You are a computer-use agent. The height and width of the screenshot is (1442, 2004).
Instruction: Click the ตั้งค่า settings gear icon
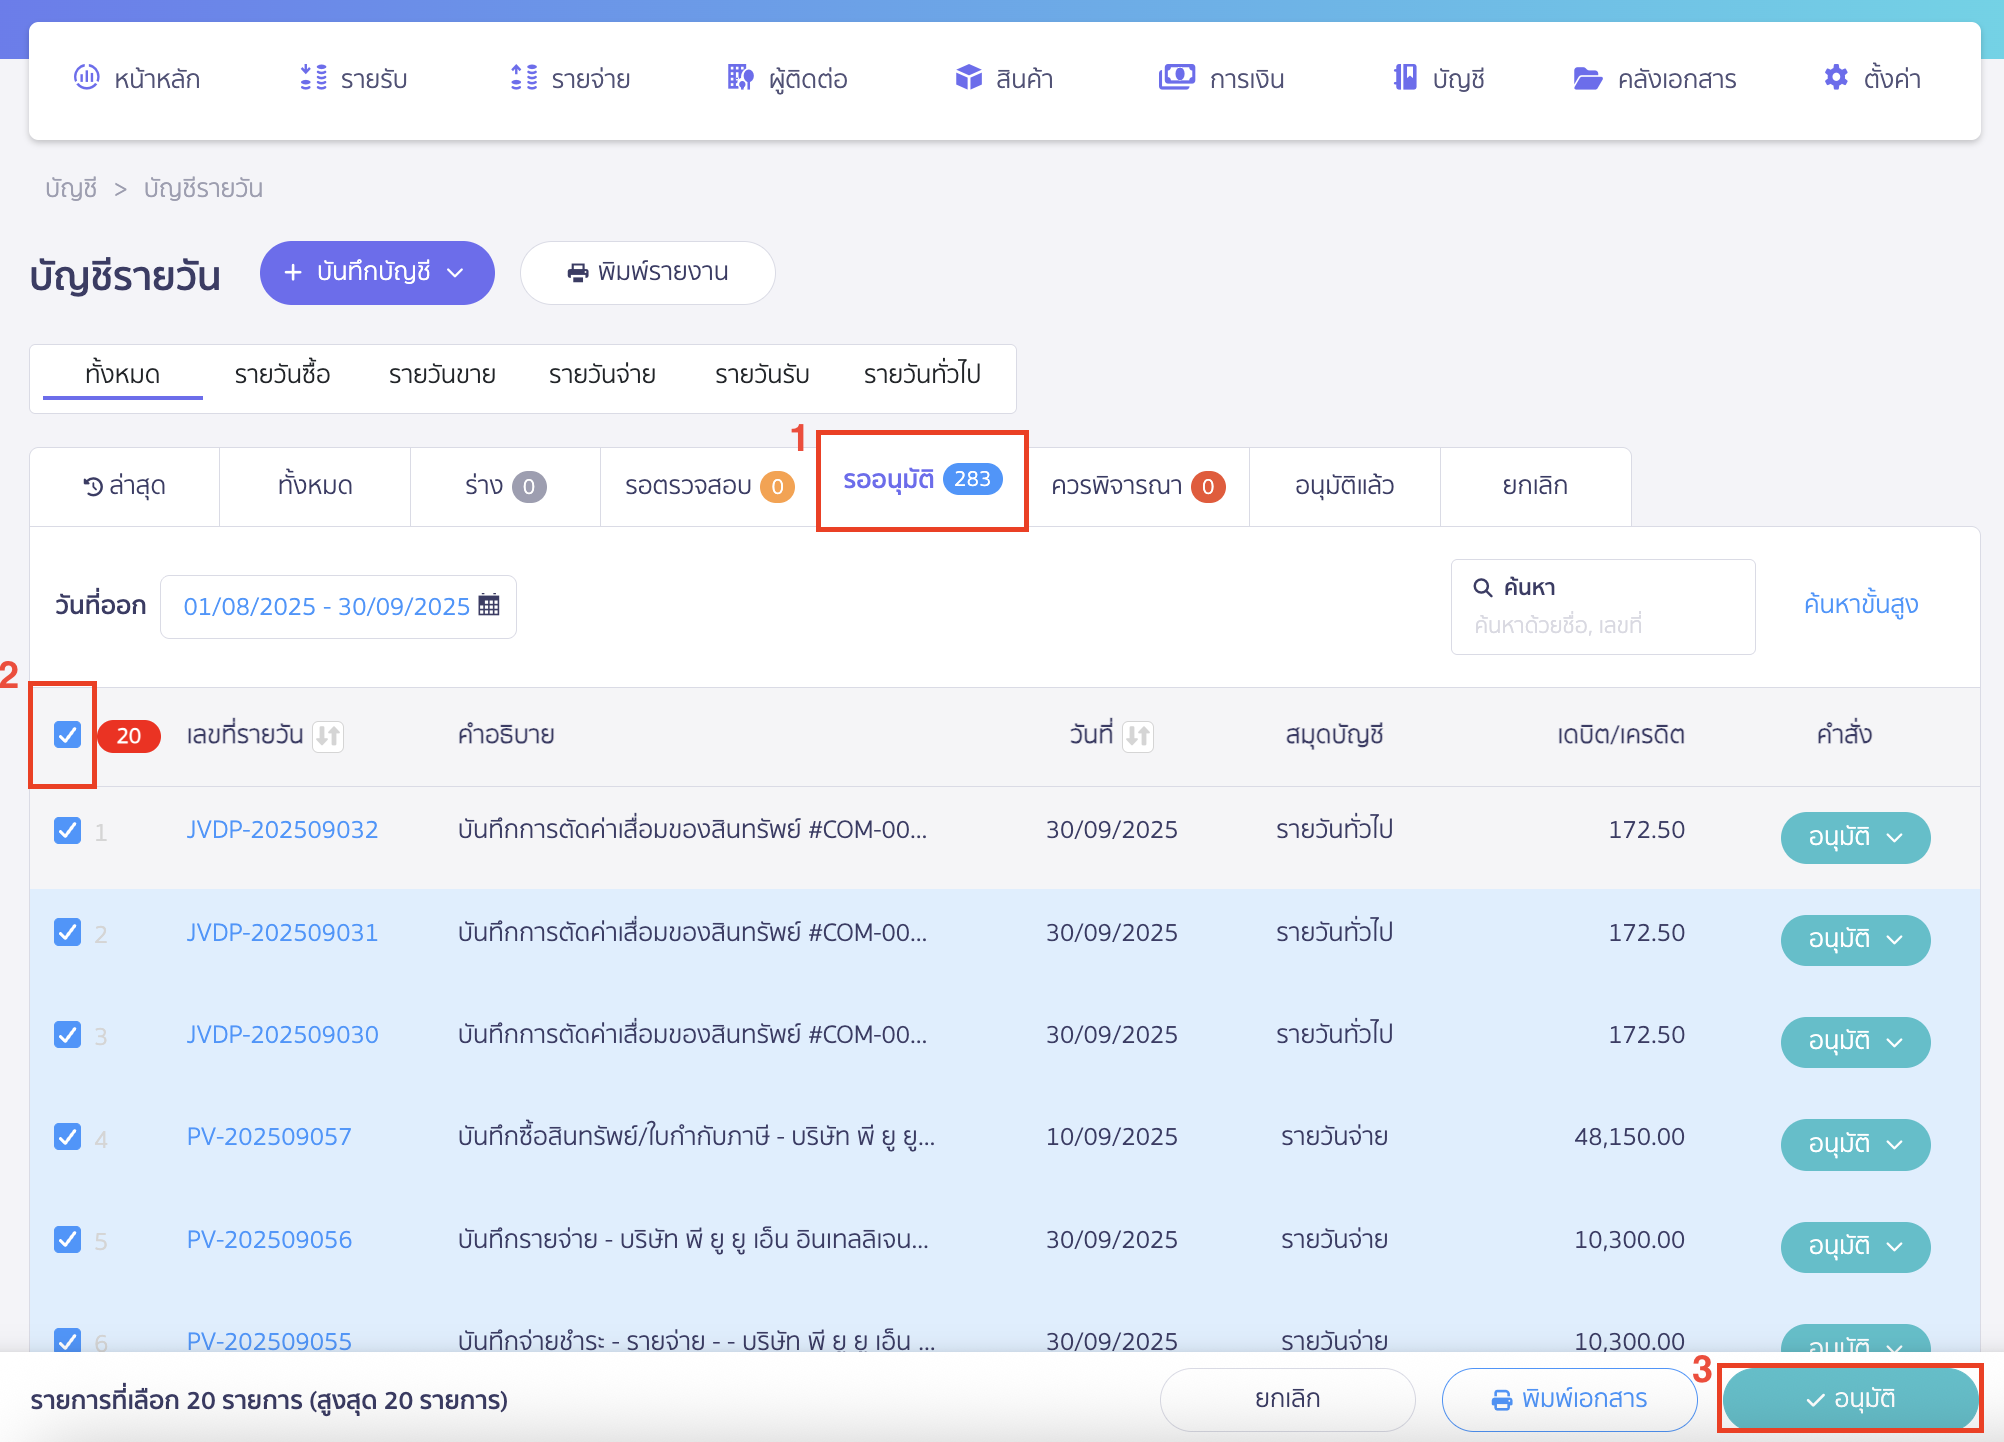pyautogui.click(x=1835, y=77)
